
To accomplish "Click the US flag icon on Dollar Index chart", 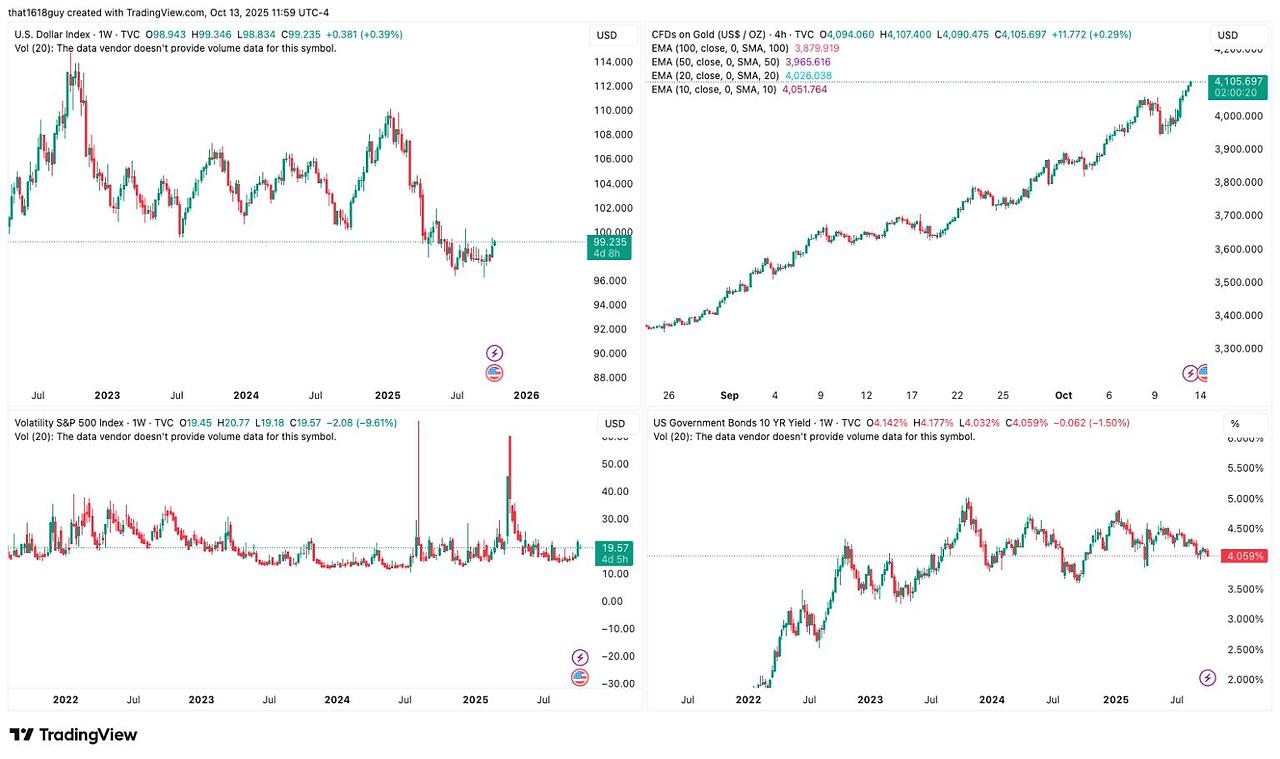I will click(494, 373).
